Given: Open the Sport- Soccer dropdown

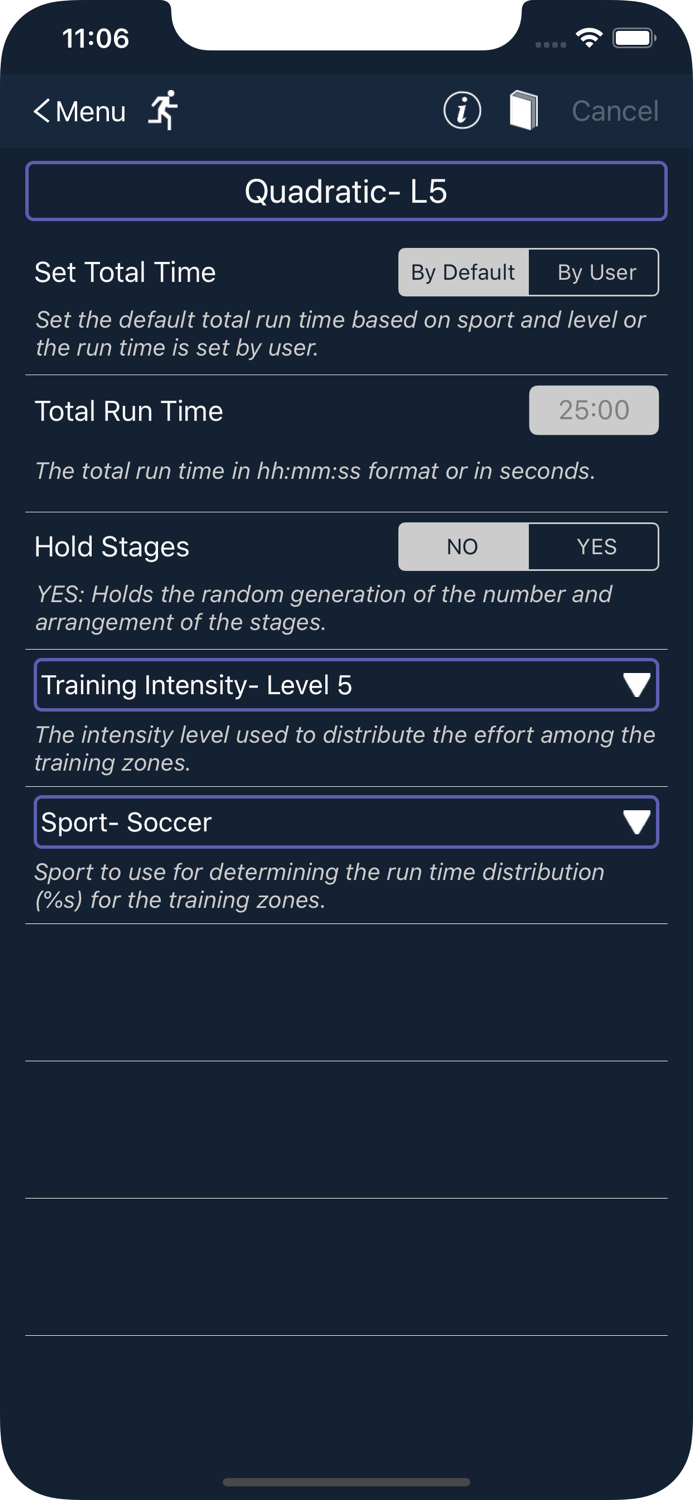Looking at the screenshot, I should click(x=346, y=822).
